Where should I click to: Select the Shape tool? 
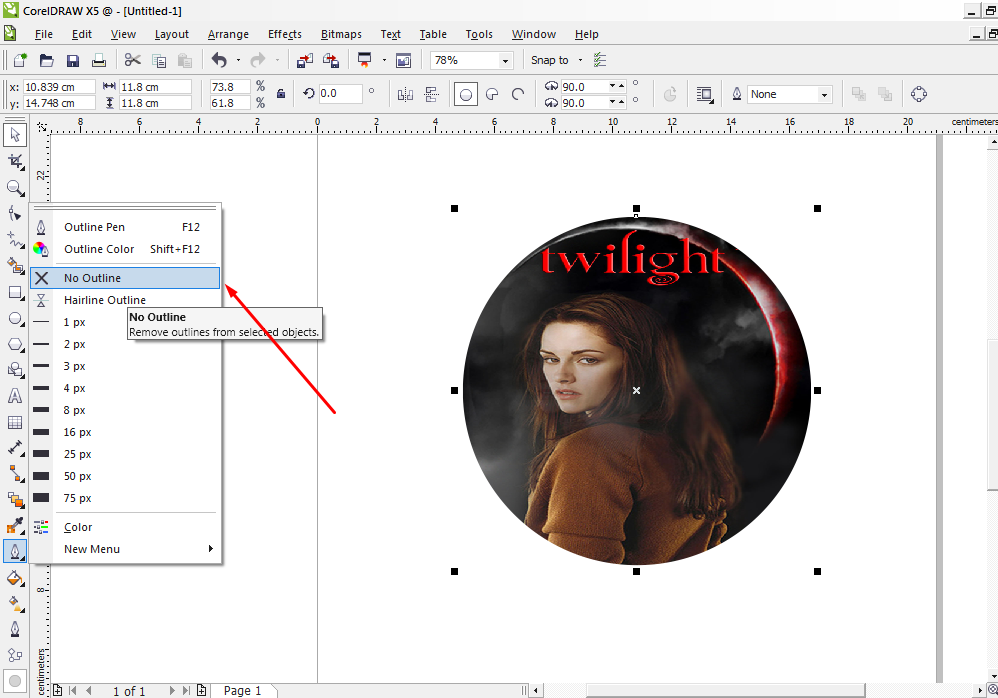15,214
